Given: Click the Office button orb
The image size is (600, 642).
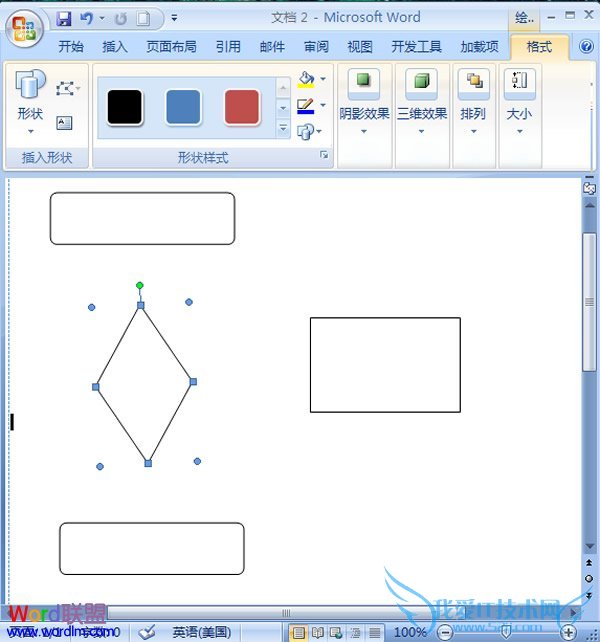Looking at the screenshot, I should click(x=25, y=29).
